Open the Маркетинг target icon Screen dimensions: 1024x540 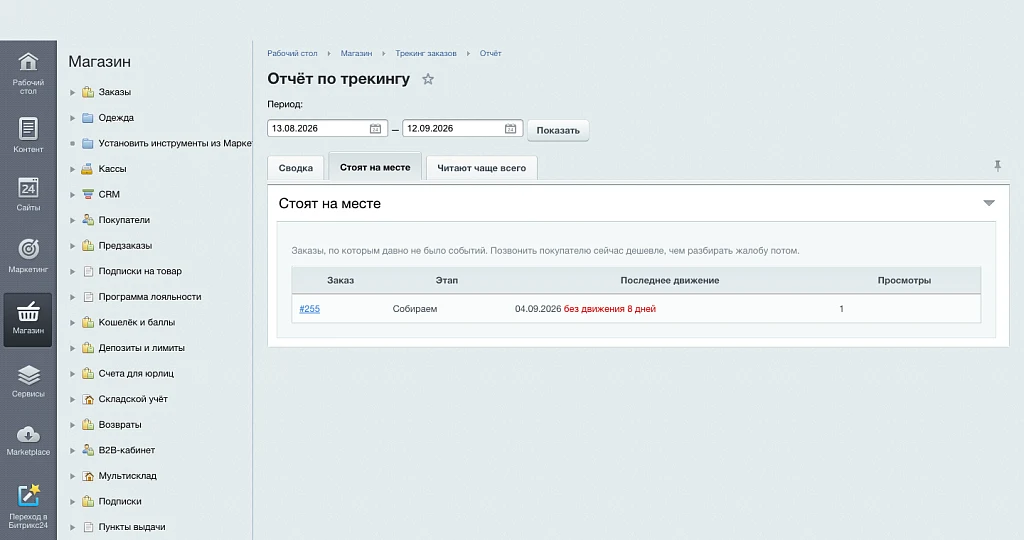[x=28, y=249]
